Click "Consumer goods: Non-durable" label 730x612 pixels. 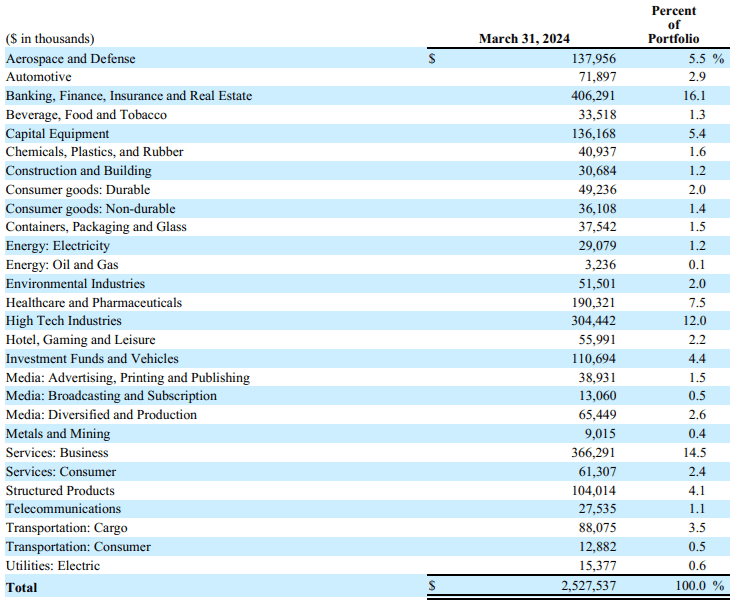pos(90,208)
